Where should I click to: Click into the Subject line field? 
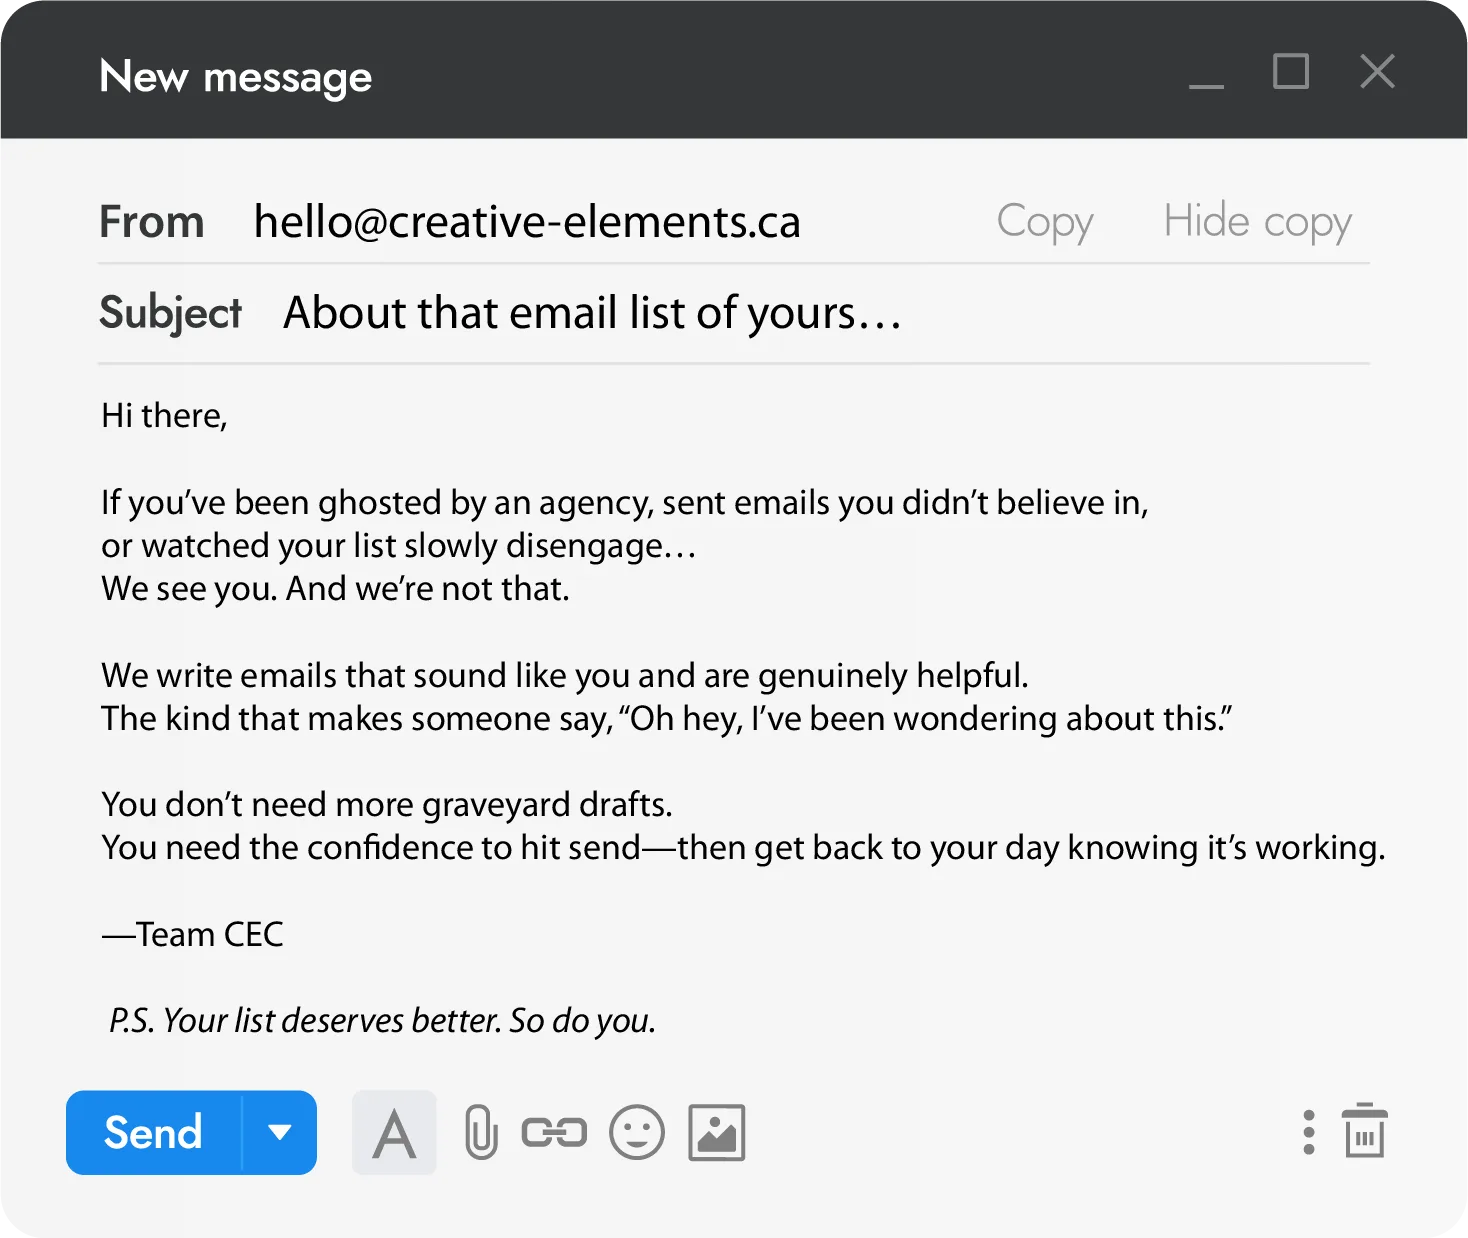[x=592, y=313]
